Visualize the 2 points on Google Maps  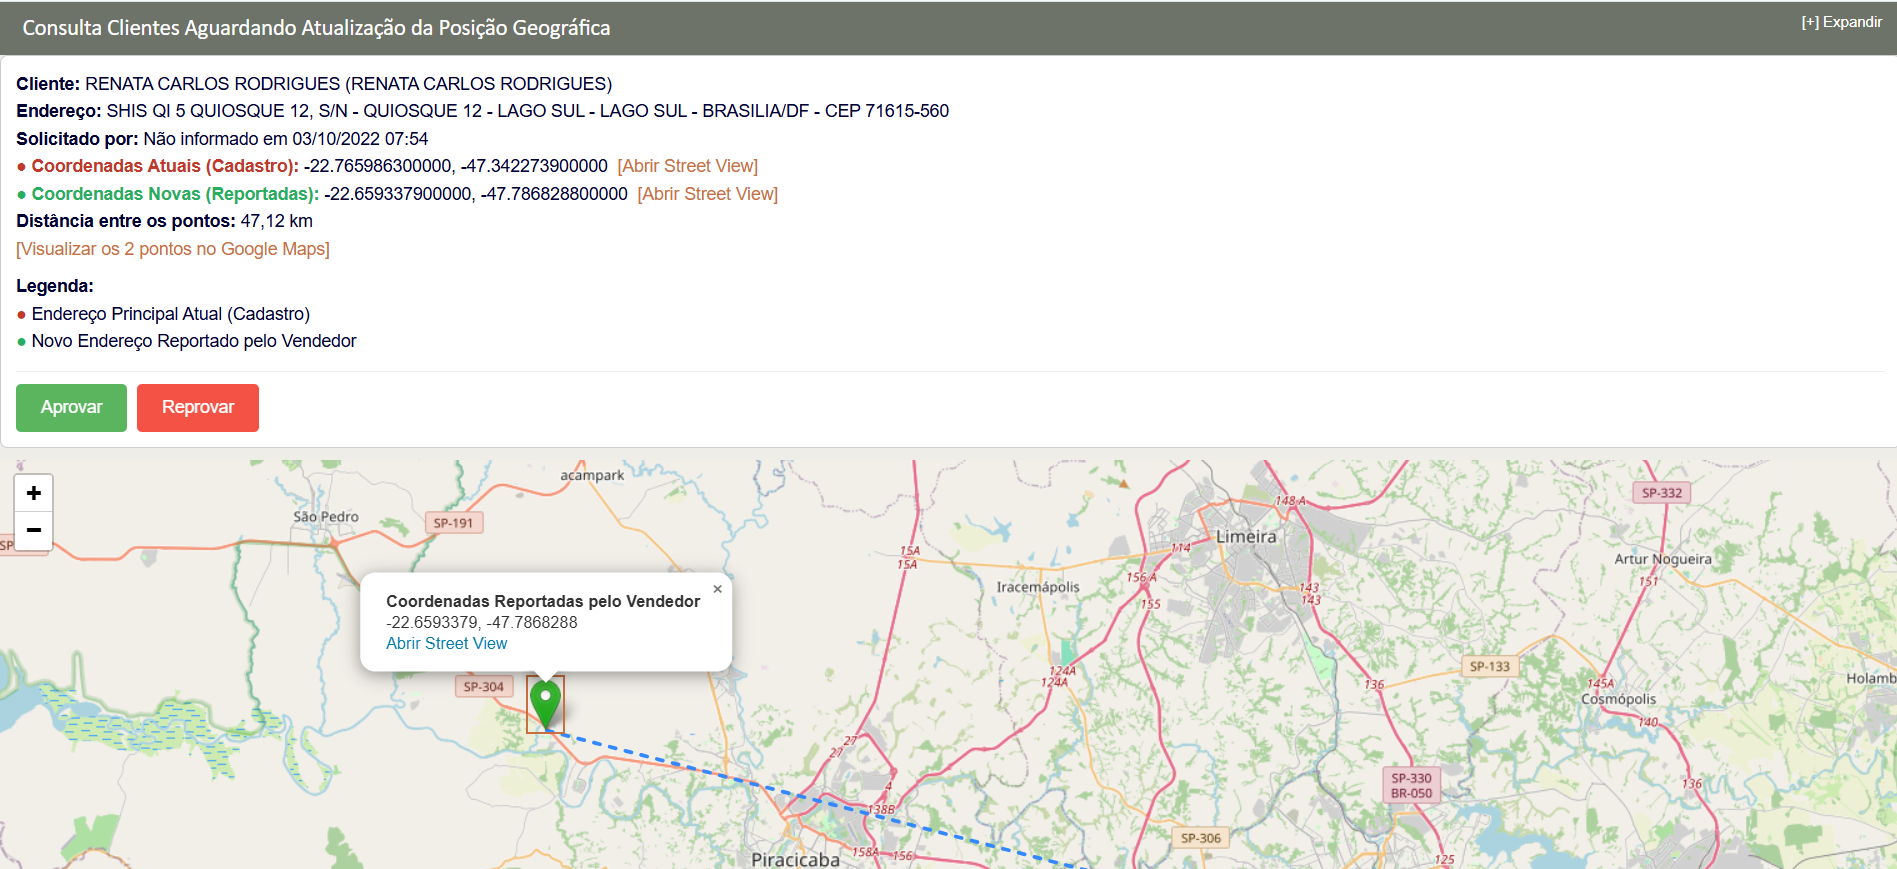click(173, 249)
